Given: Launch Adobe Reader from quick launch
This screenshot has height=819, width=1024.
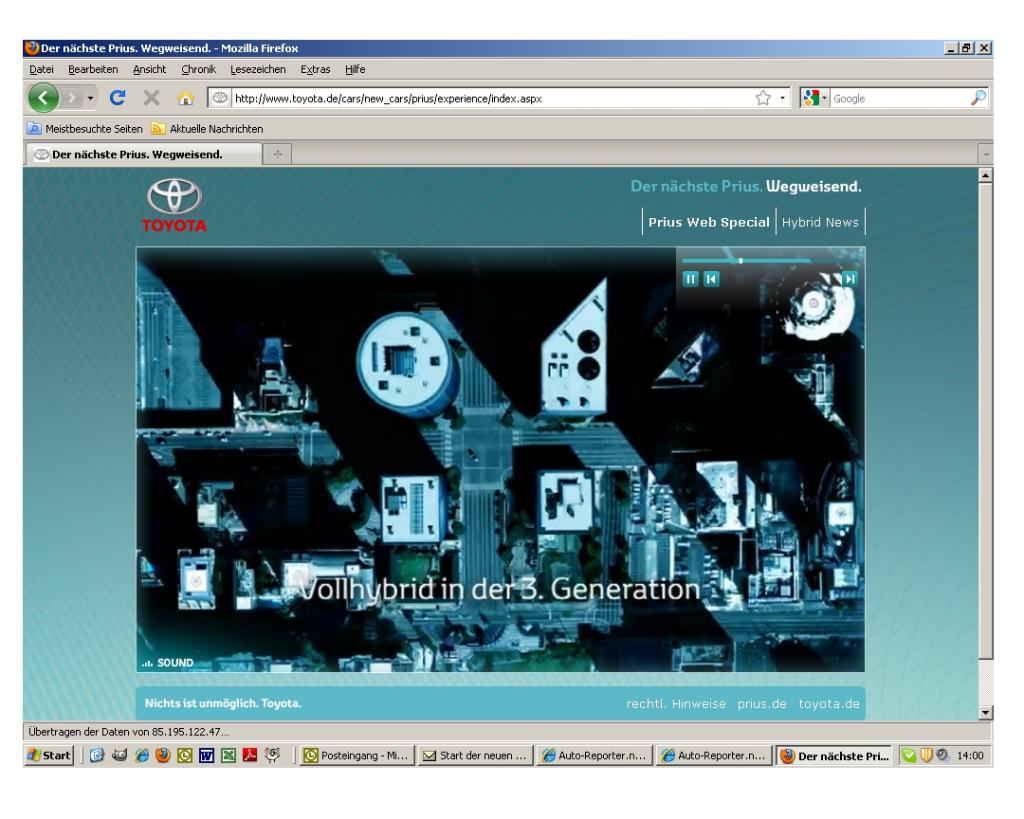Looking at the screenshot, I should click(x=249, y=756).
